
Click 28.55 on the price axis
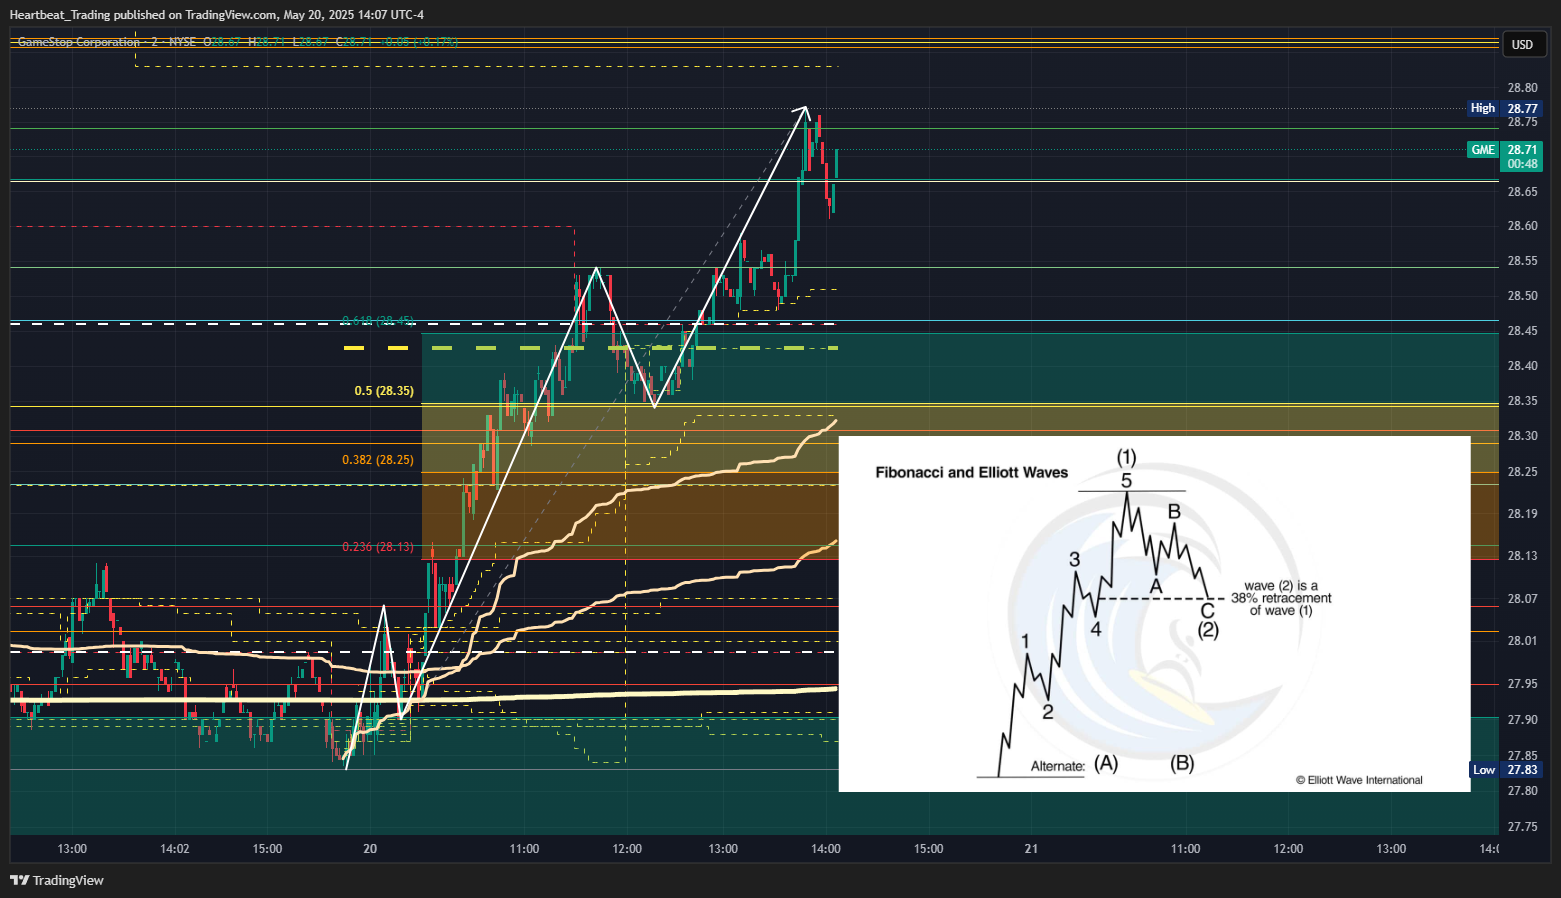tap(1522, 261)
